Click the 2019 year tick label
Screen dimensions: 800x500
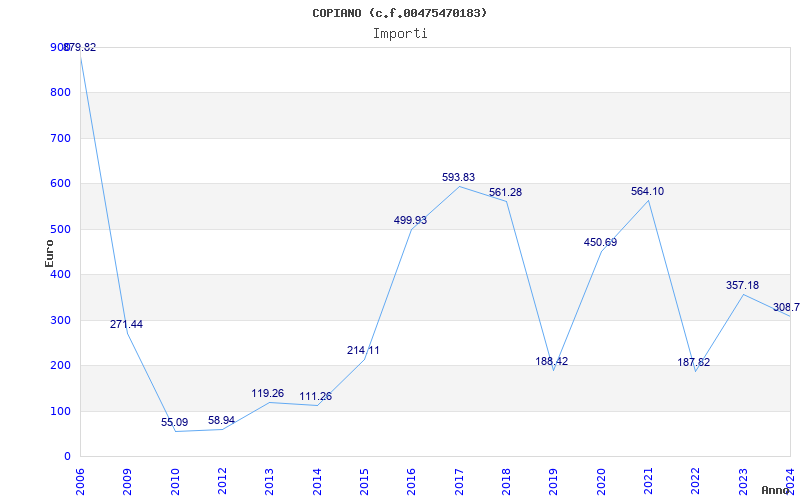click(553, 482)
